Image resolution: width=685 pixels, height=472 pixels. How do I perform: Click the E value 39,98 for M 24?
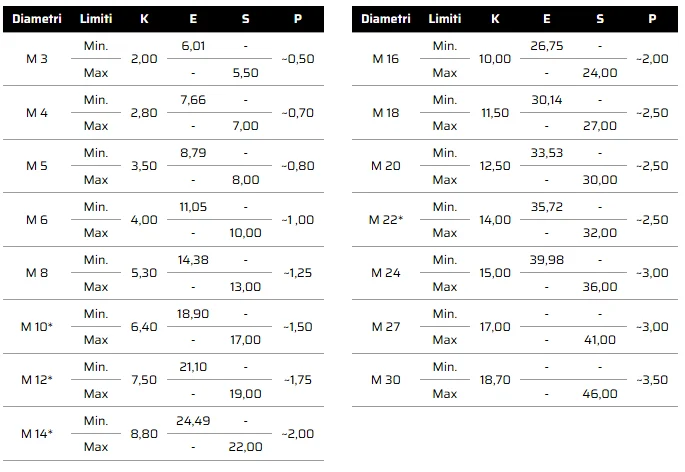[547, 260]
